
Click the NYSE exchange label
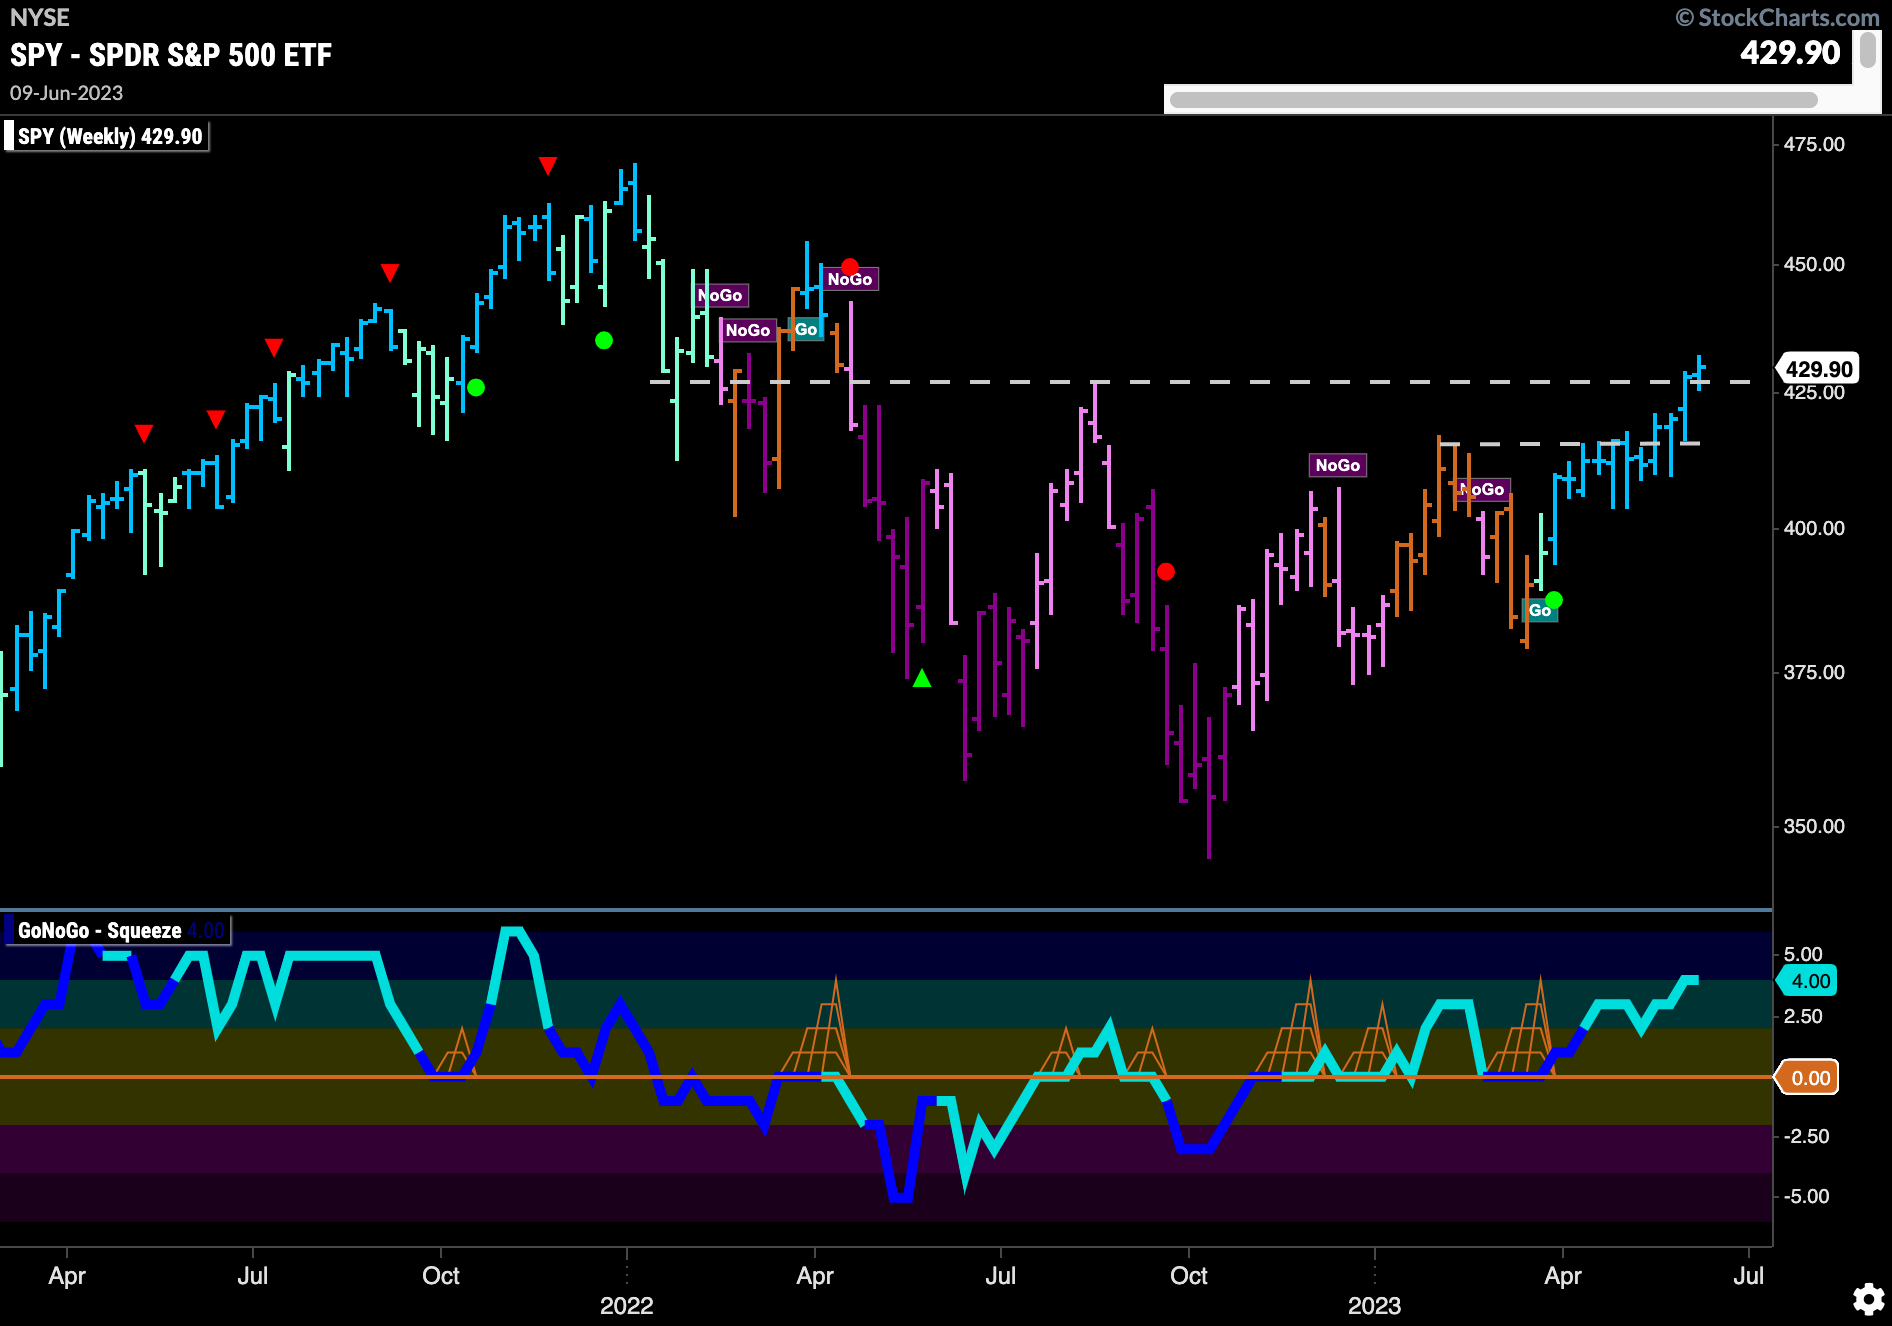(x=40, y=18)
